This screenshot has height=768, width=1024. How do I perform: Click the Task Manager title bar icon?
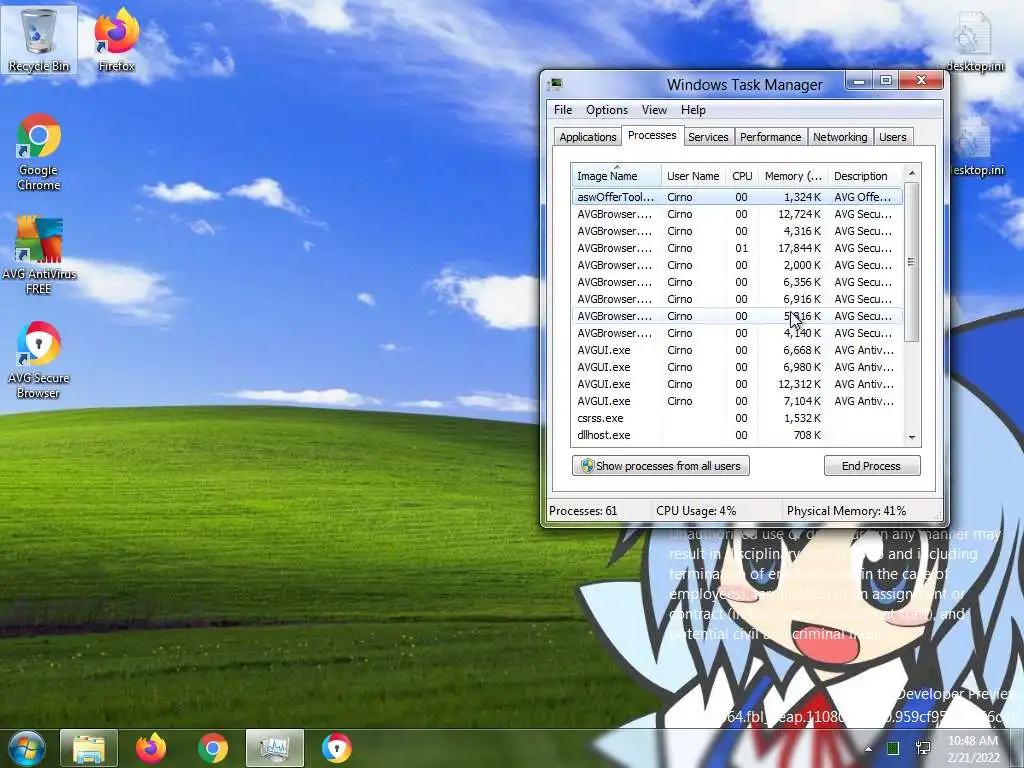coord(556,84)
